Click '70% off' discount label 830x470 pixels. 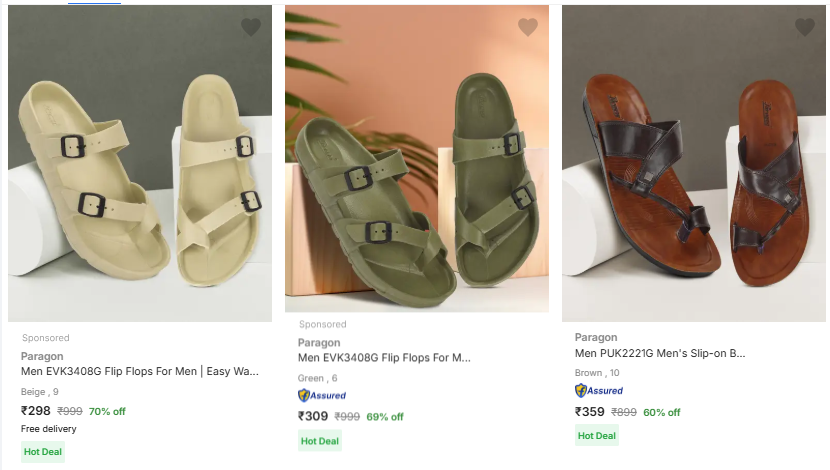(107, 411)
